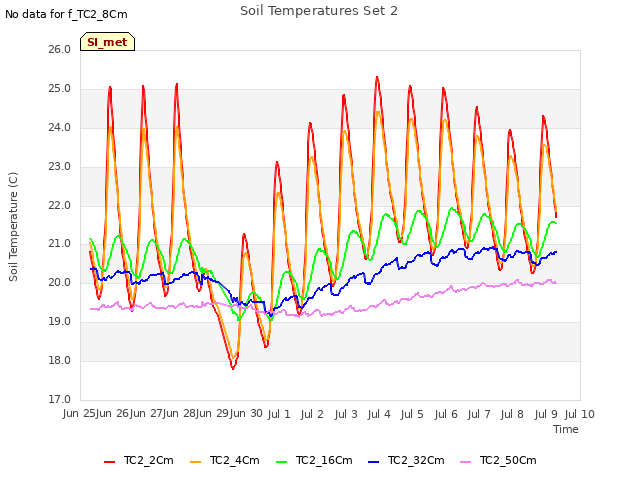Click the Jun 25 x-axis date label
Viewport: 640px width, 480px height.
coord(79,414)
